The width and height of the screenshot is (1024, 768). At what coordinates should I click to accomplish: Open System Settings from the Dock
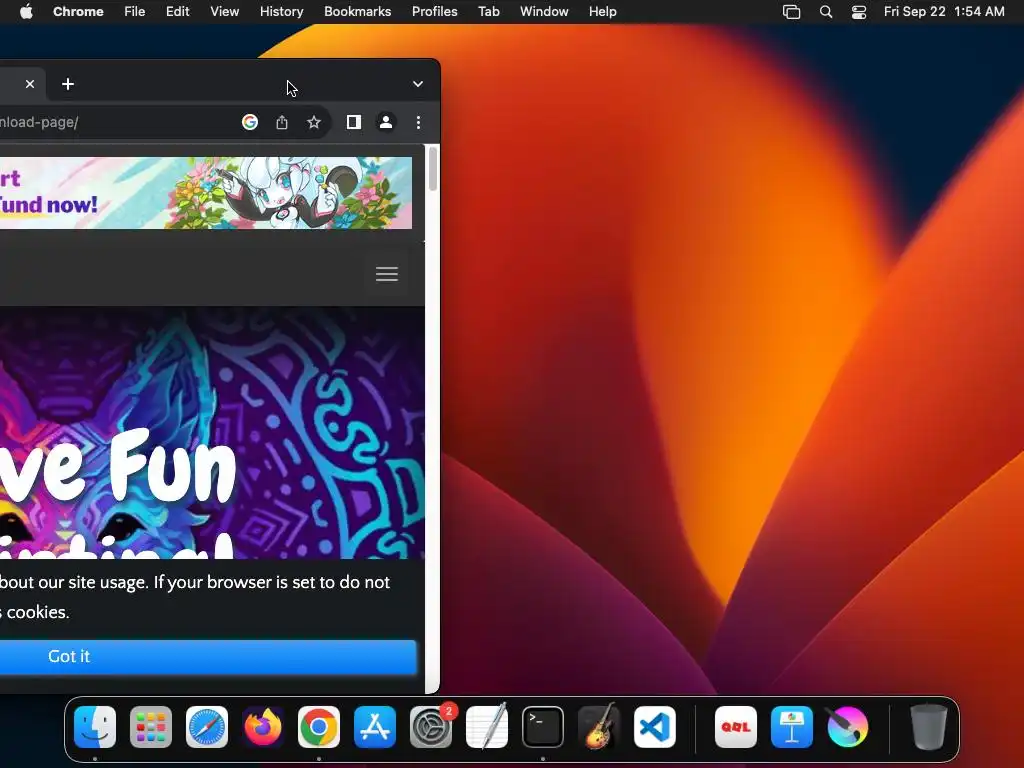coord(431,727)
